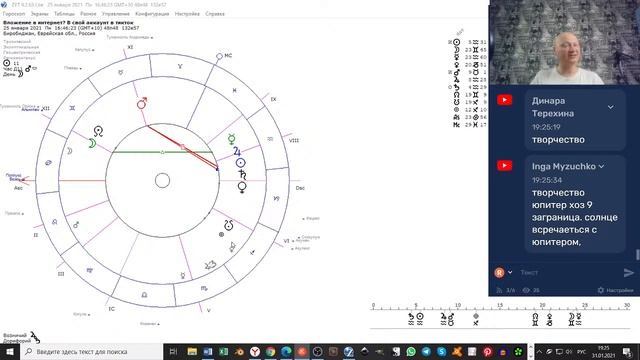Screen dimensions: 640x360
Task: Click YouTube icon beside Динара Терехина message
Action: click(504, 100)
